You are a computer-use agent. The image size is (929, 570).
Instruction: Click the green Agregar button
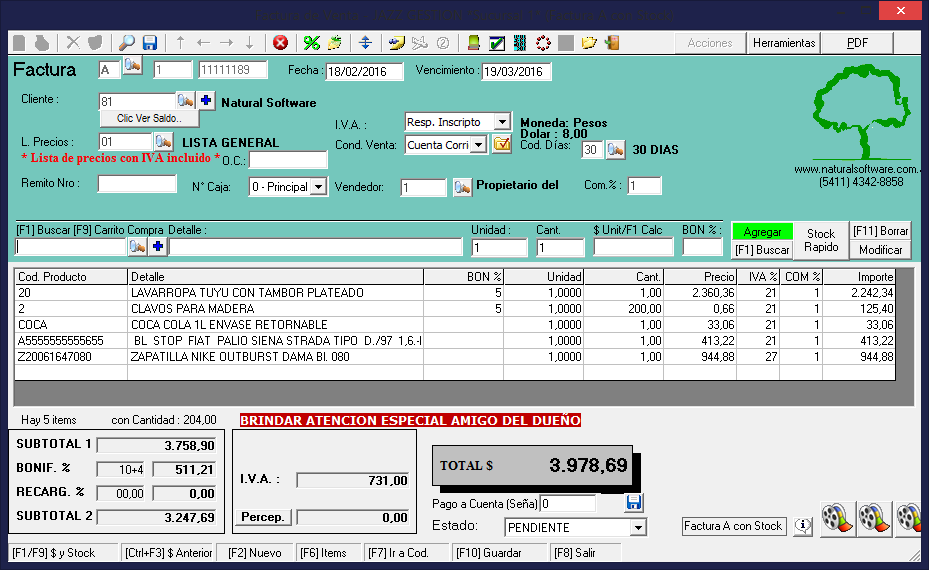(762, 231)
